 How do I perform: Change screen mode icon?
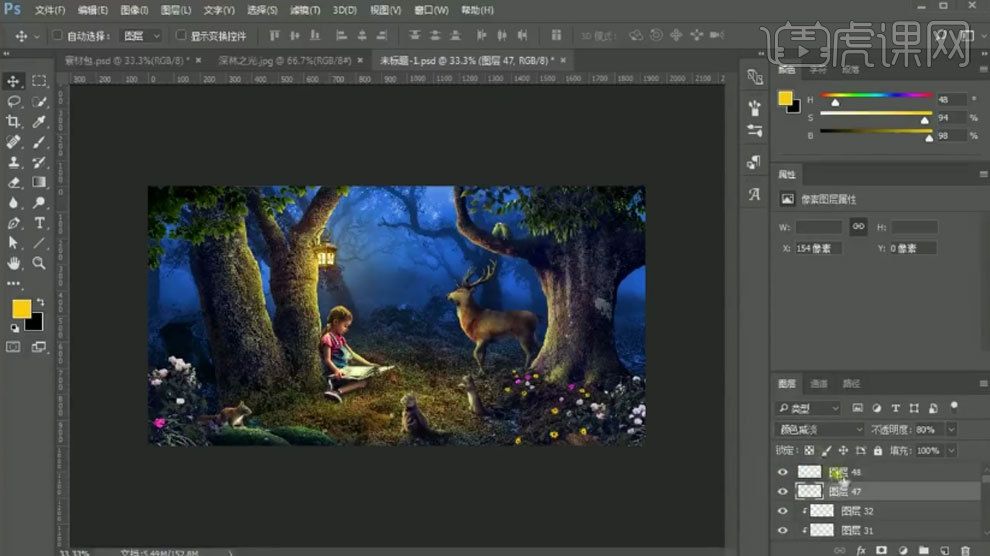(x=39, y=346)
